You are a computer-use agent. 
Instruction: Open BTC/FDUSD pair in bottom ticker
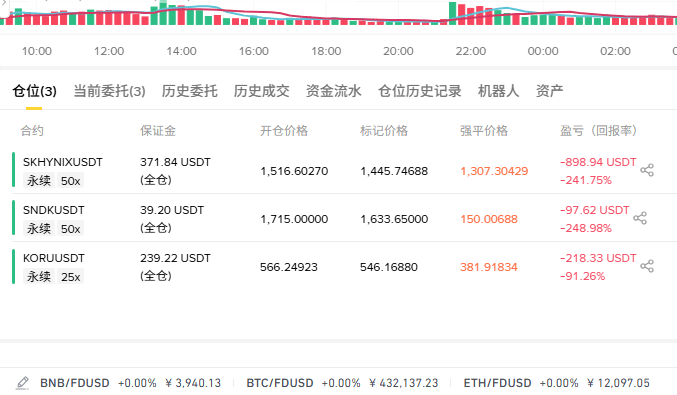(x=280, y=383)
